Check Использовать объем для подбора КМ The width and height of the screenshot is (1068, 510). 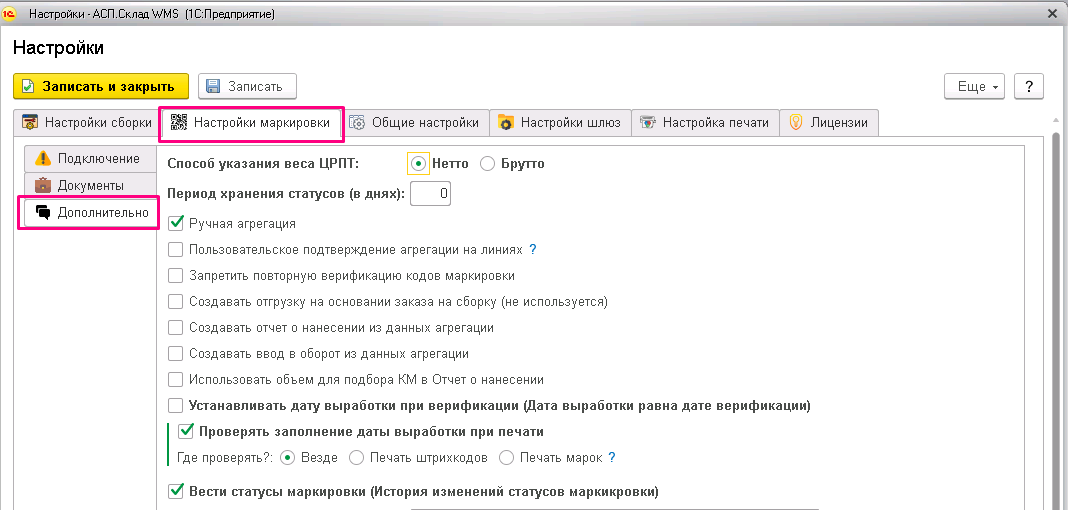coord(176,379)
